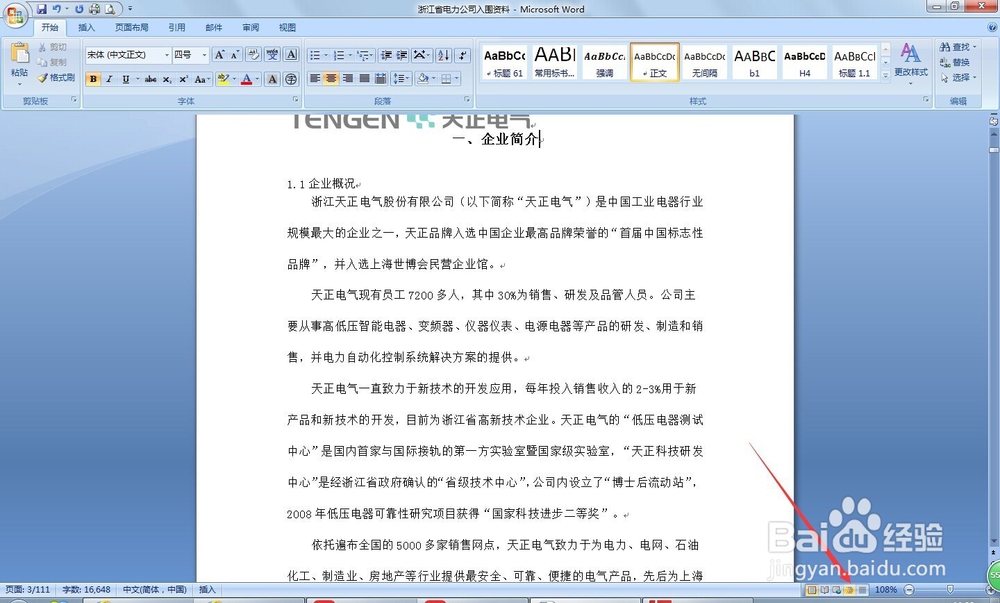1000x603 pixels.
Task: Open the numbering list dropdown arrow
Action: coord(350,55)
